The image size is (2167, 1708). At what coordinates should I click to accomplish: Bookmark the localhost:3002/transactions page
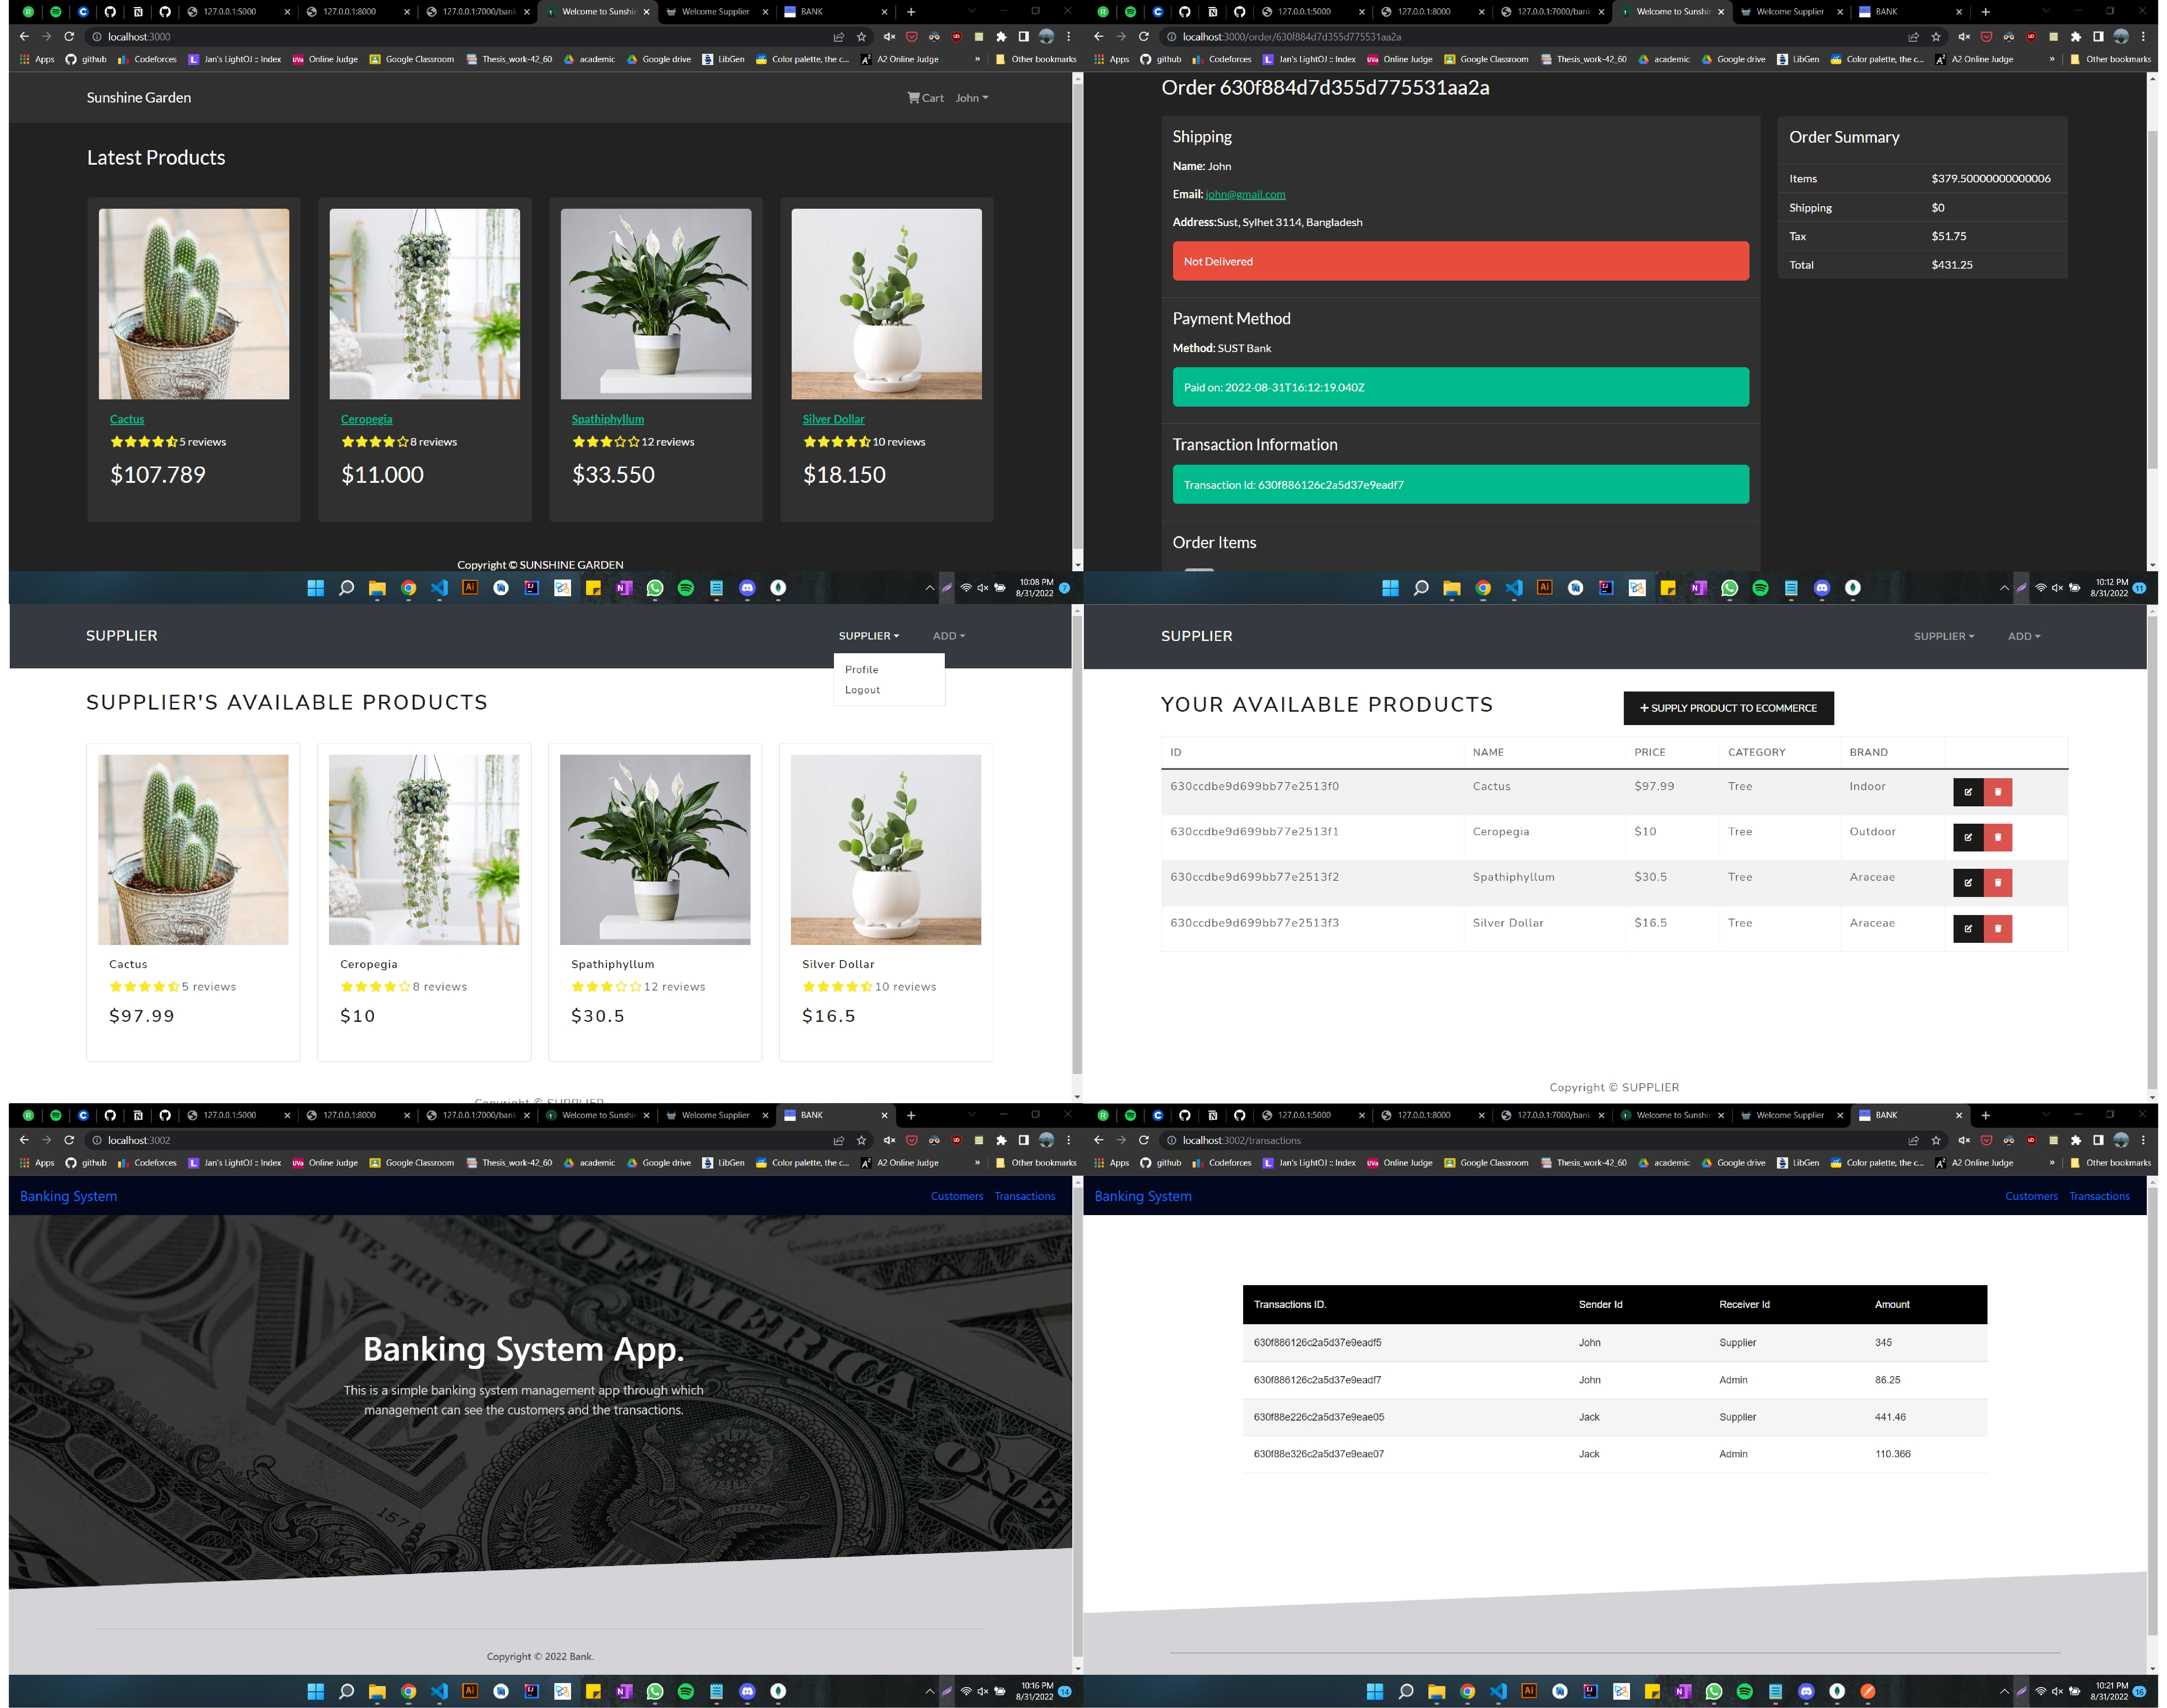click(x=1936, y=1140)
